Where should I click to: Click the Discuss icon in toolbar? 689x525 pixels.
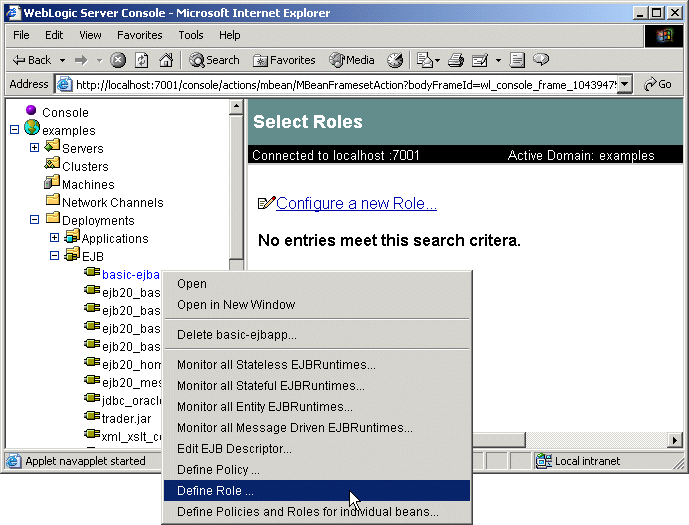[x=517, y=60]
